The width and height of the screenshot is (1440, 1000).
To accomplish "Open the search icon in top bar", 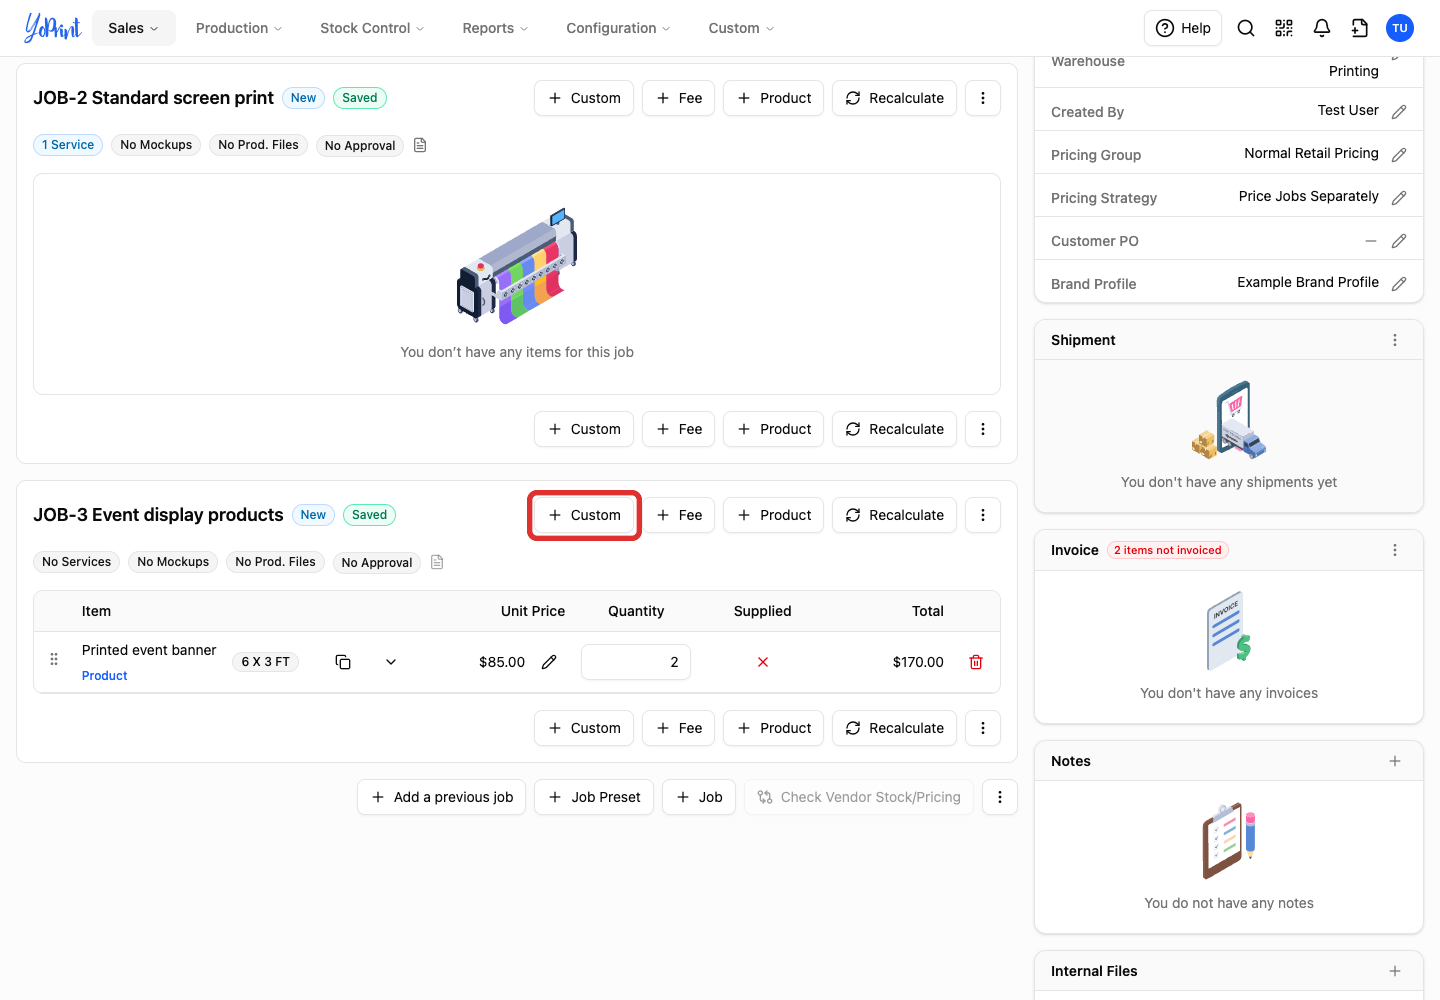I will tap(1246, 28).
